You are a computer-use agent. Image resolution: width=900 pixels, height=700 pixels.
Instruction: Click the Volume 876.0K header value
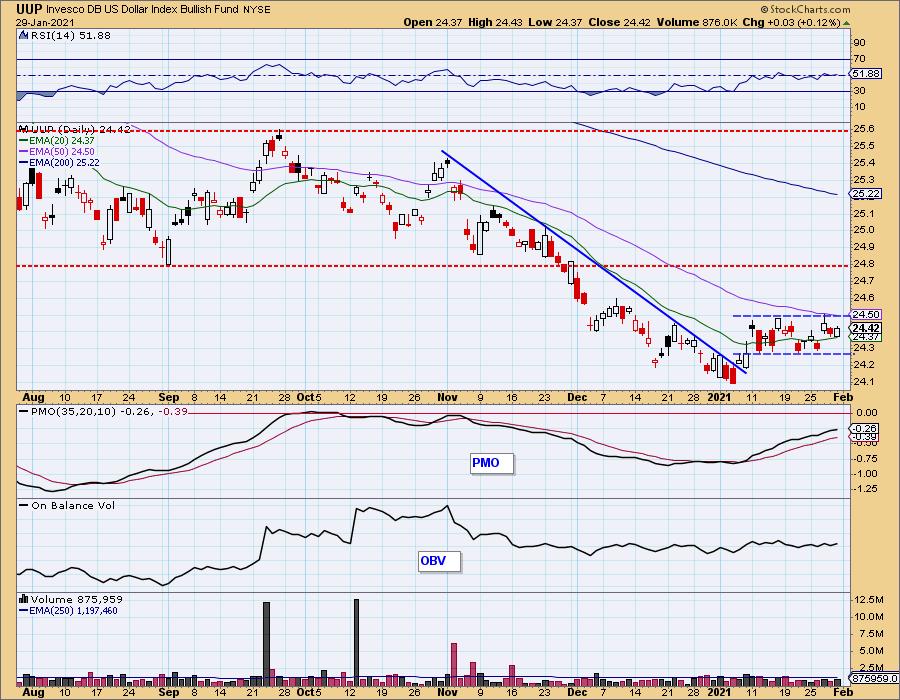pyautogui.click(x=698, y=22)
